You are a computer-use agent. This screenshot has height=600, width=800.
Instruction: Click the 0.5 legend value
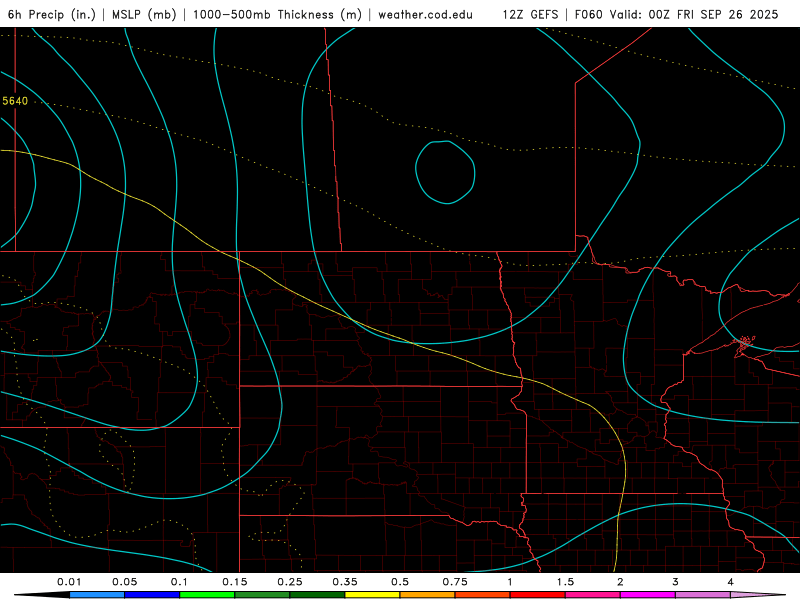[400, 582]
